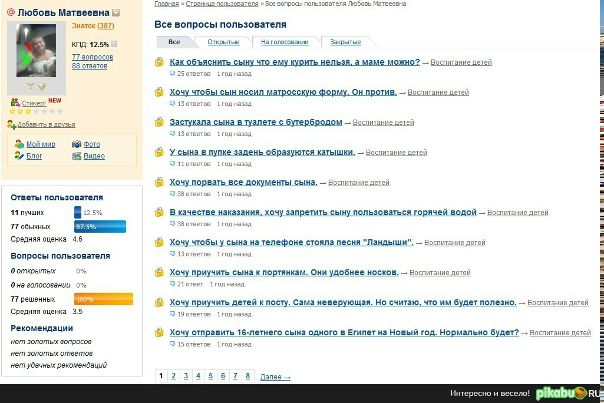Open the Видео icon in profile panel
Screen dimensions: 604x403
pos(76,156)
